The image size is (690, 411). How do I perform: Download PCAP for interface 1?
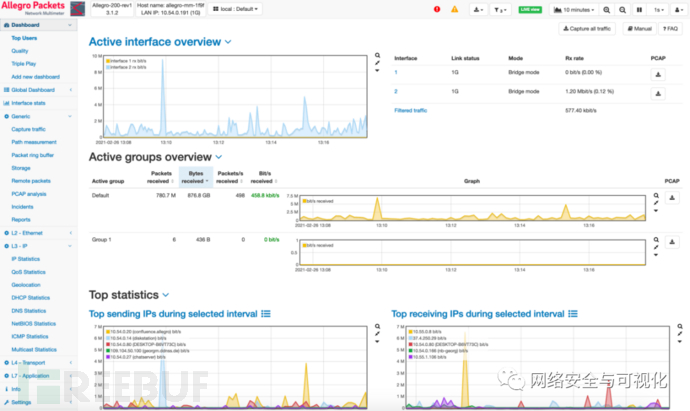658,73
